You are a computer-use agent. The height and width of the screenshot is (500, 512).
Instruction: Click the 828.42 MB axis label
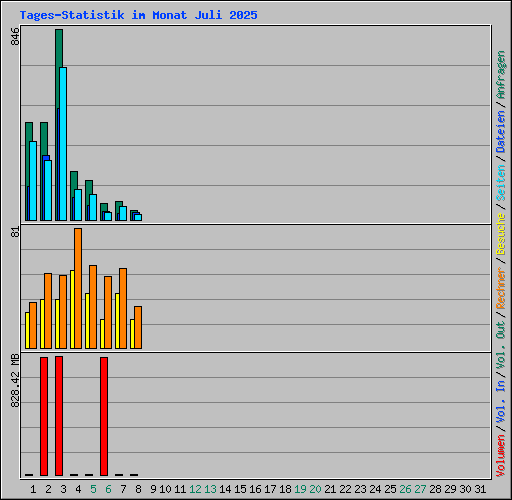(15, 380)
